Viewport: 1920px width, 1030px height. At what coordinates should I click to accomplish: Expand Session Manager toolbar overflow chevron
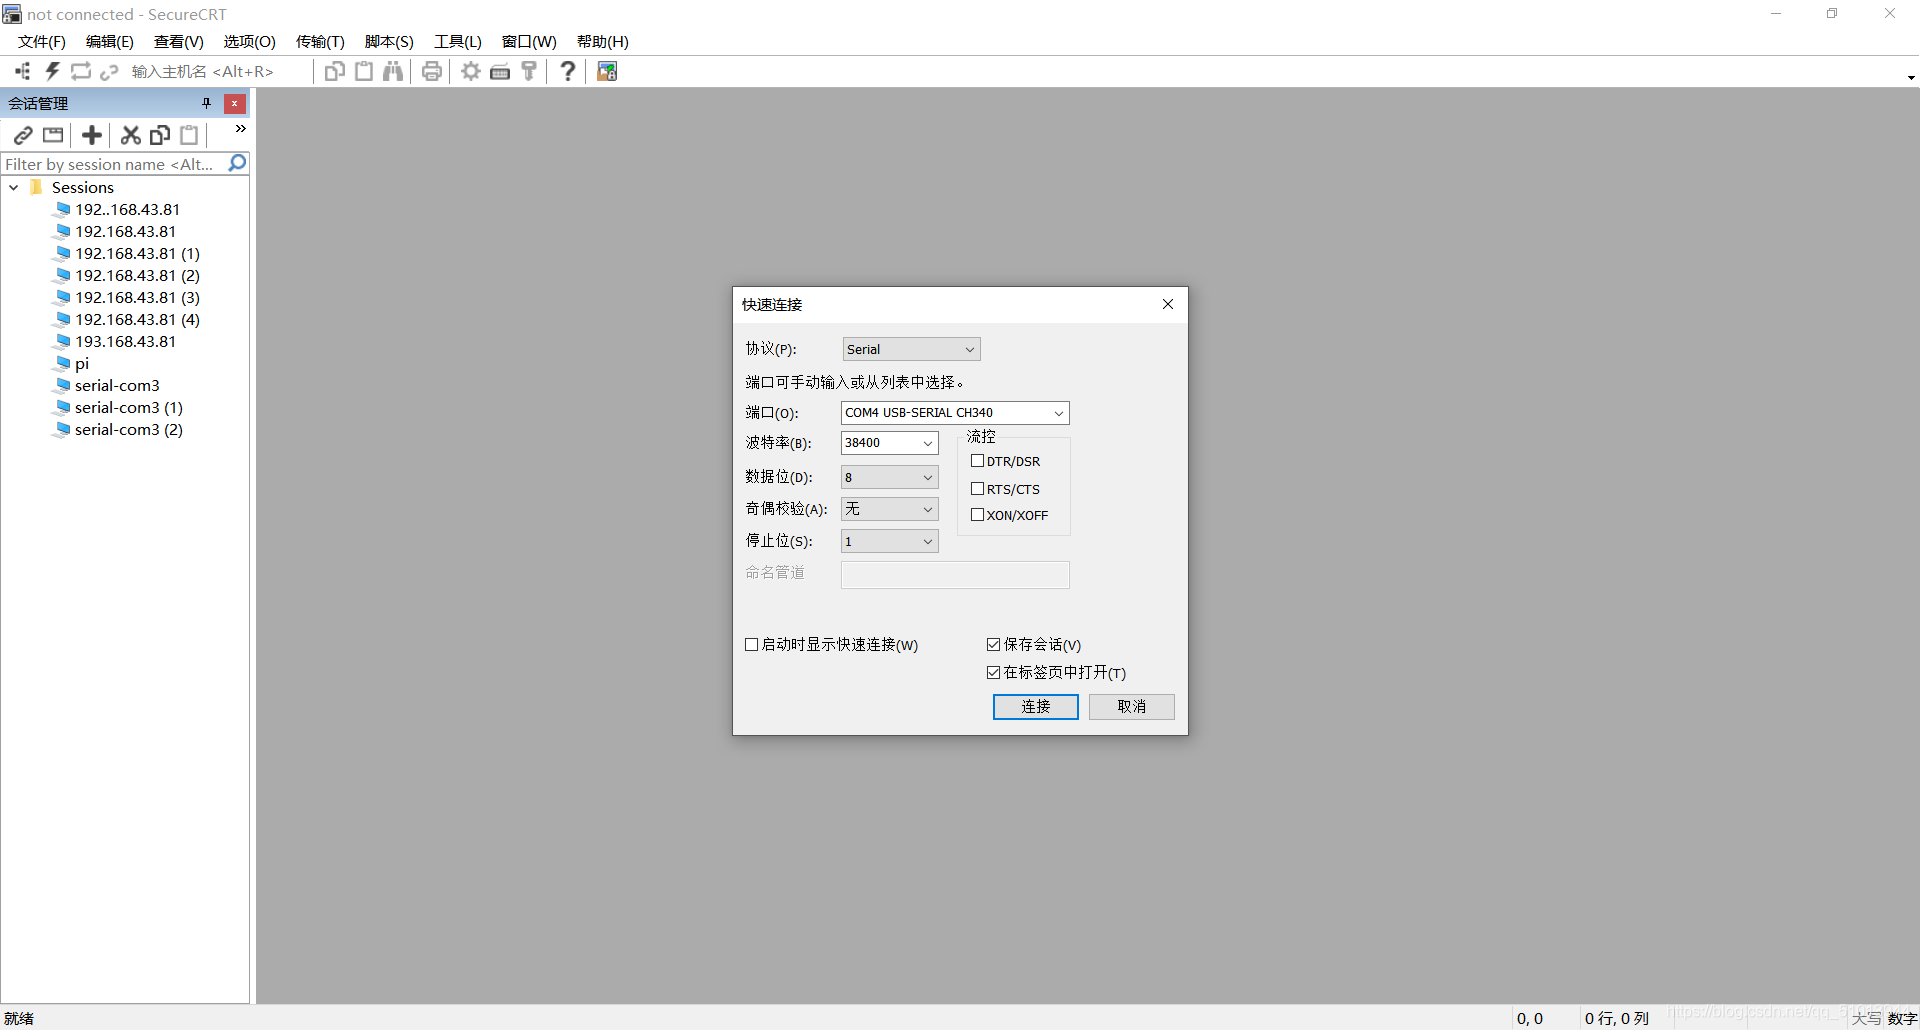click(240, 129)
